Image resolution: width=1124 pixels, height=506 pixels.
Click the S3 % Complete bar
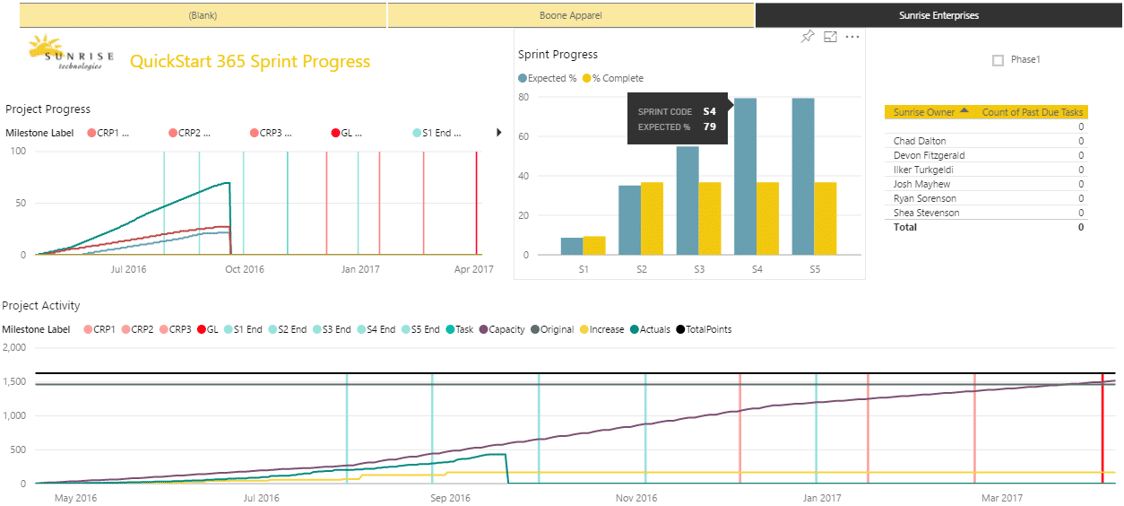pos(710,219)
